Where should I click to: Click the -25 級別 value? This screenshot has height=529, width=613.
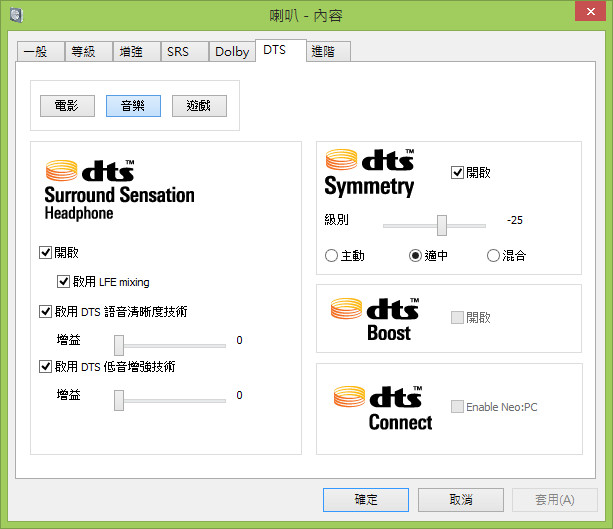click(x=515, y=220)
